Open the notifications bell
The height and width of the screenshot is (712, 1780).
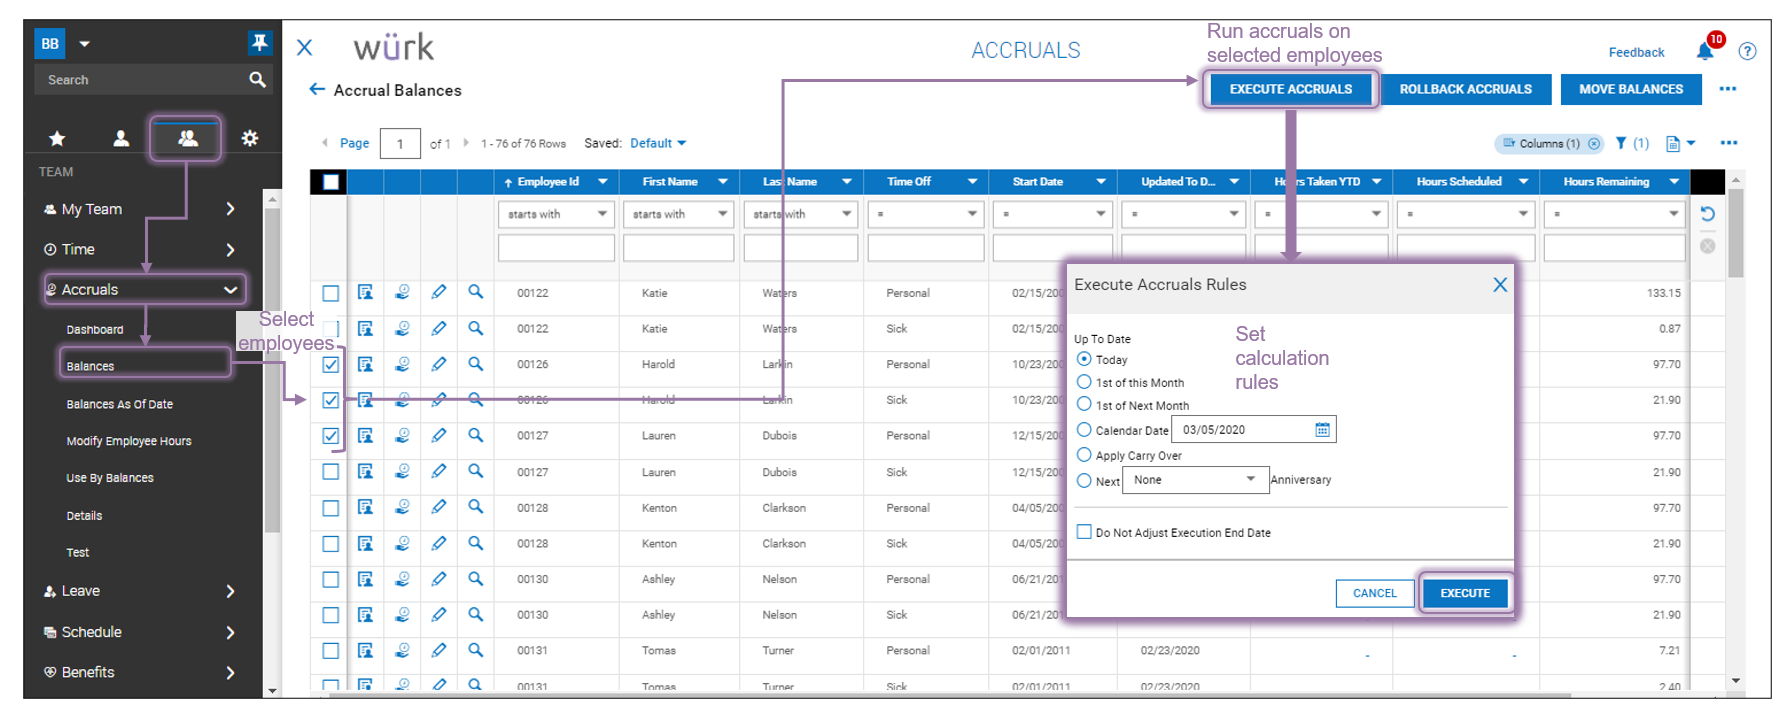pos(1705,51)
